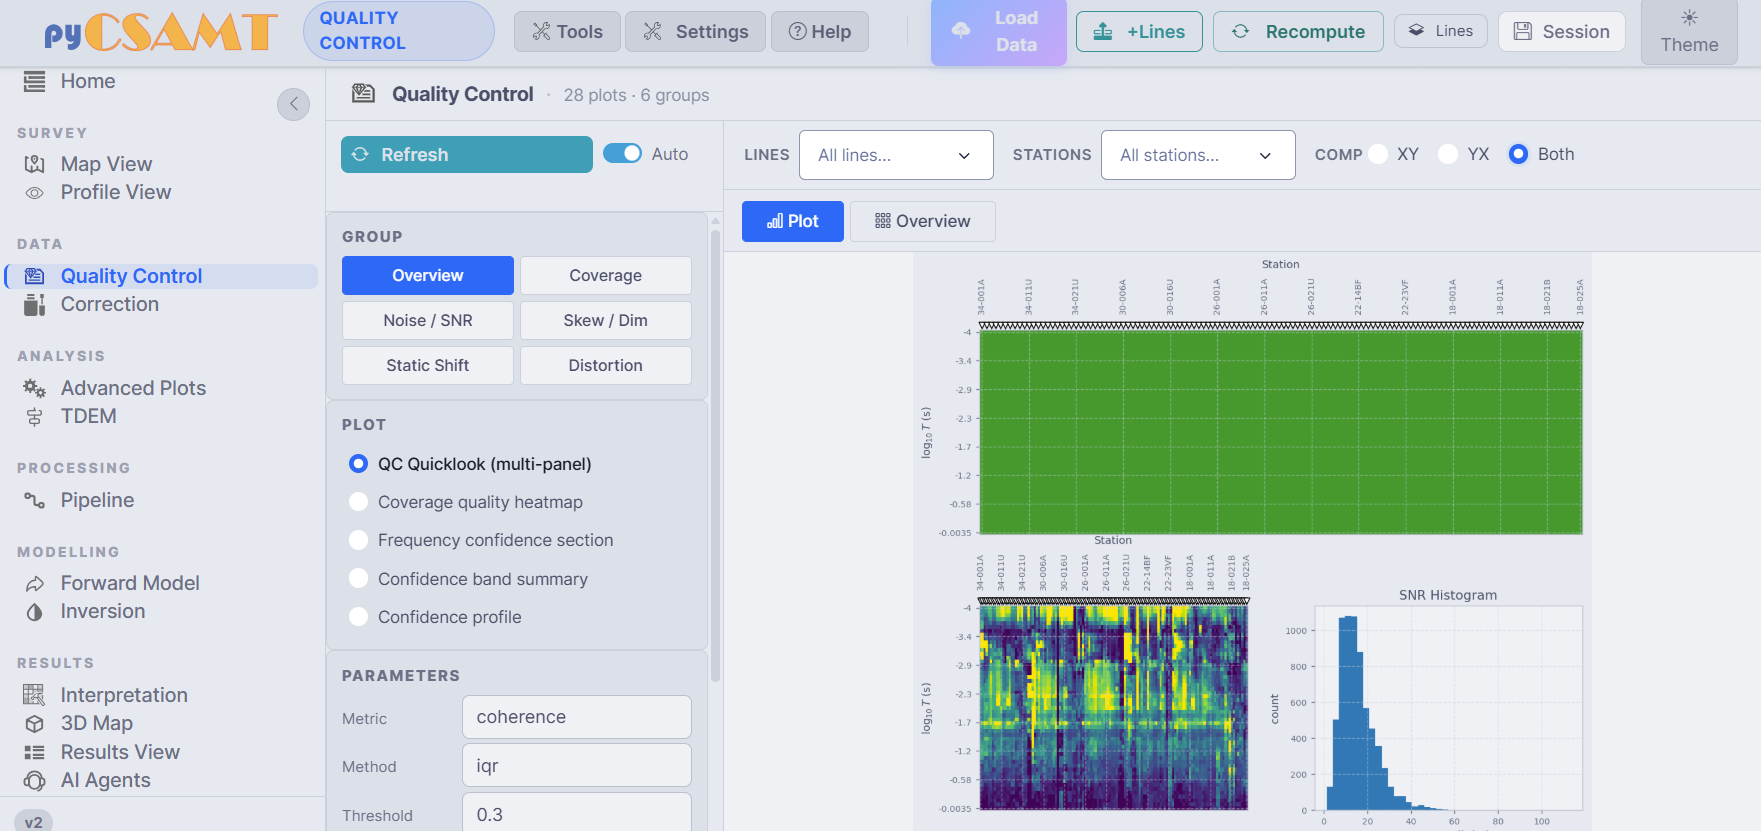The height and width of the screenshot is (831, 1761).
Task: Click the Pipeline sidebar icon
Action: click(35, 500)
